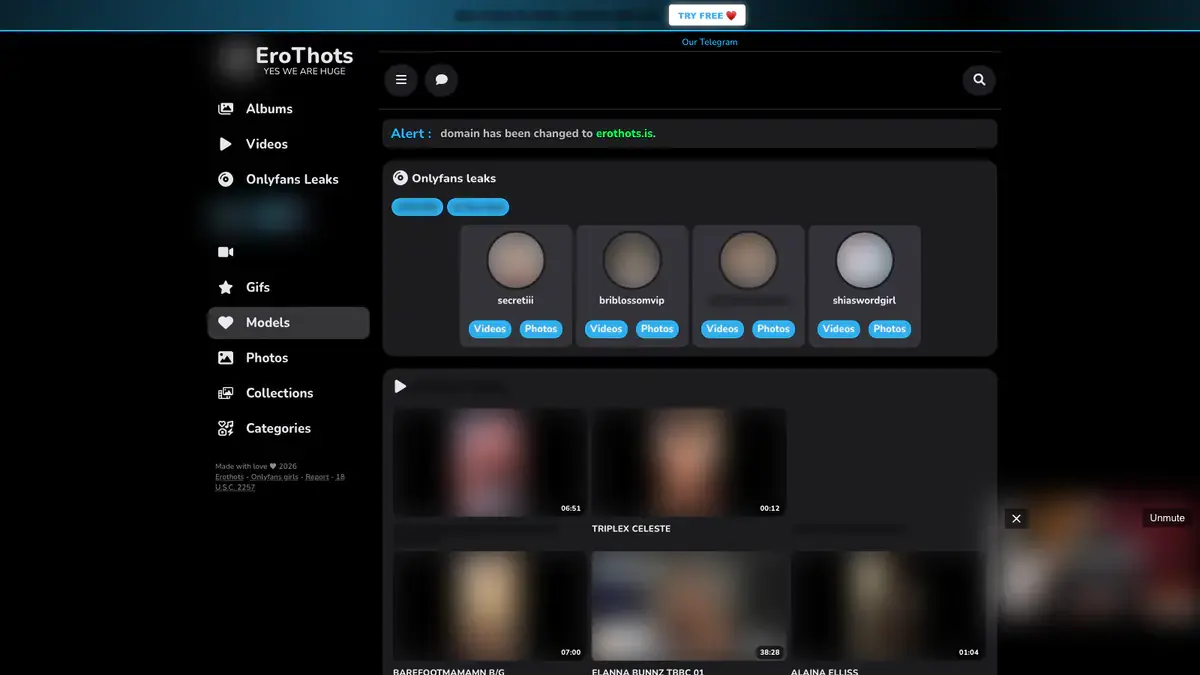Screen dimensions: 1200x675
Task: Click the secretiii username text
Action: (516, 300)
